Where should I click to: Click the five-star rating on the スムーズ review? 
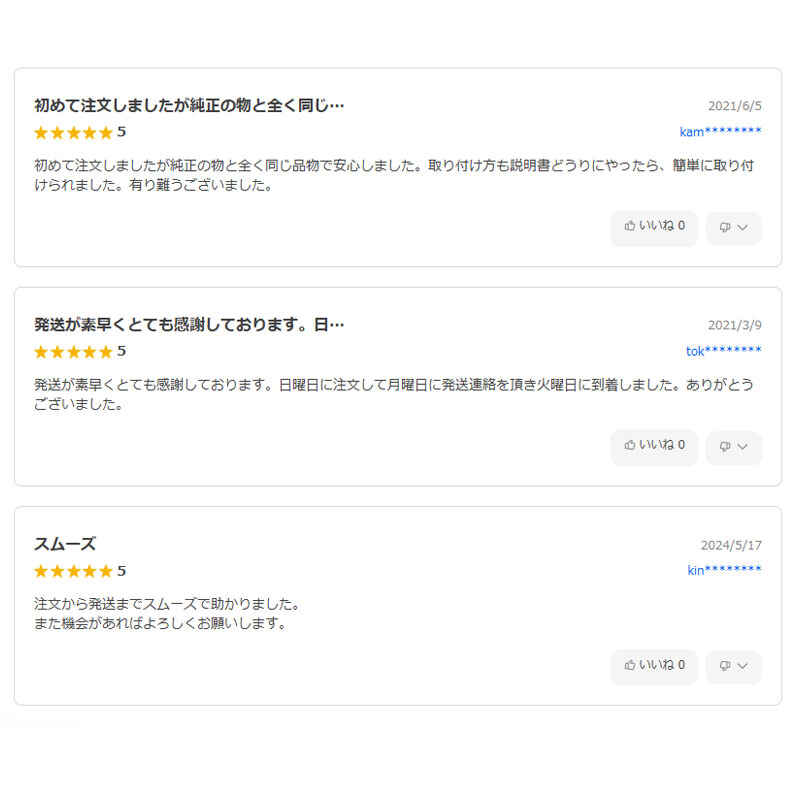tap(73, 571)
